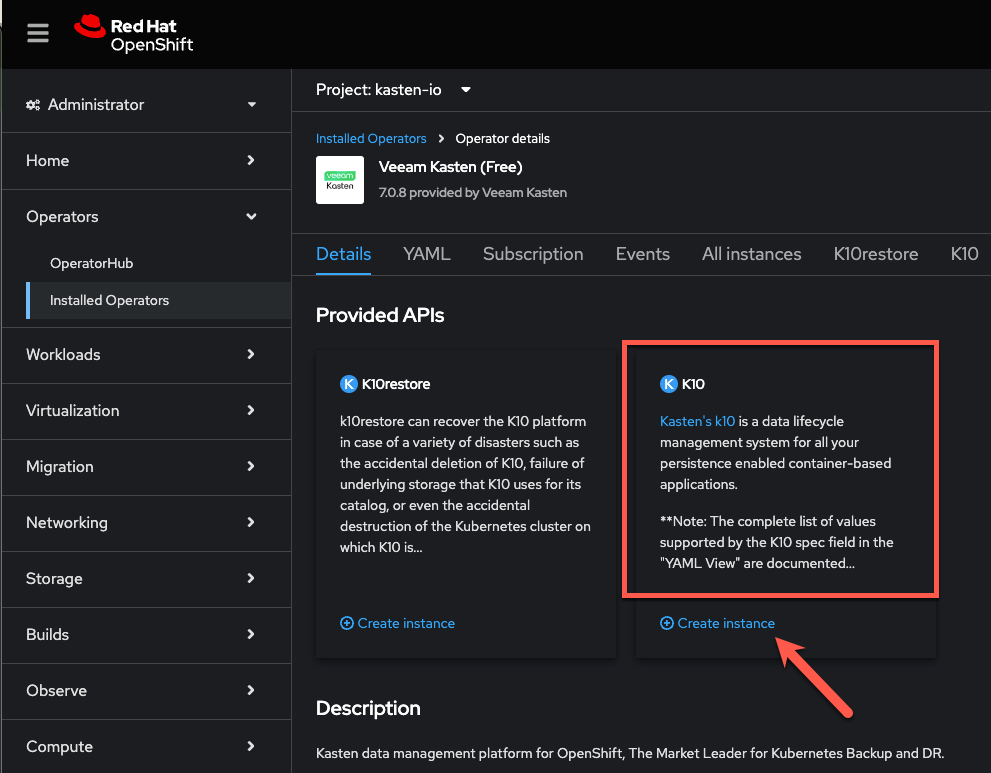This screenshot has width=991, height=773.
Task: Select OperatorHub in the sidebar
Action: (92, 263)
